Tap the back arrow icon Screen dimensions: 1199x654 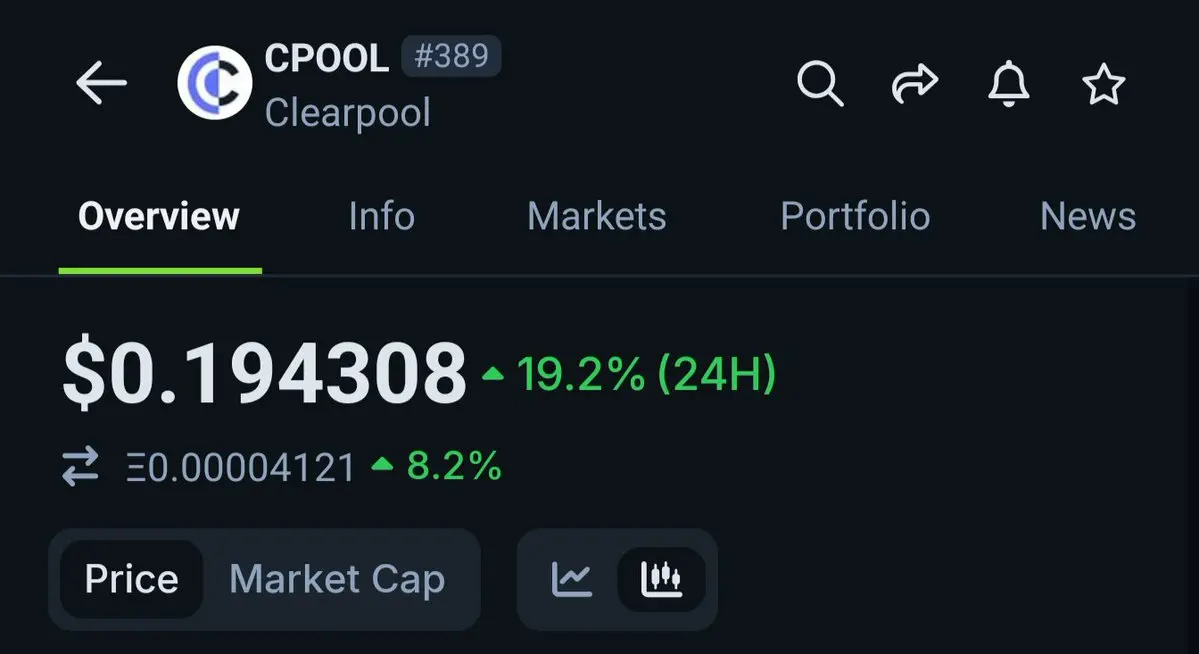101,83
